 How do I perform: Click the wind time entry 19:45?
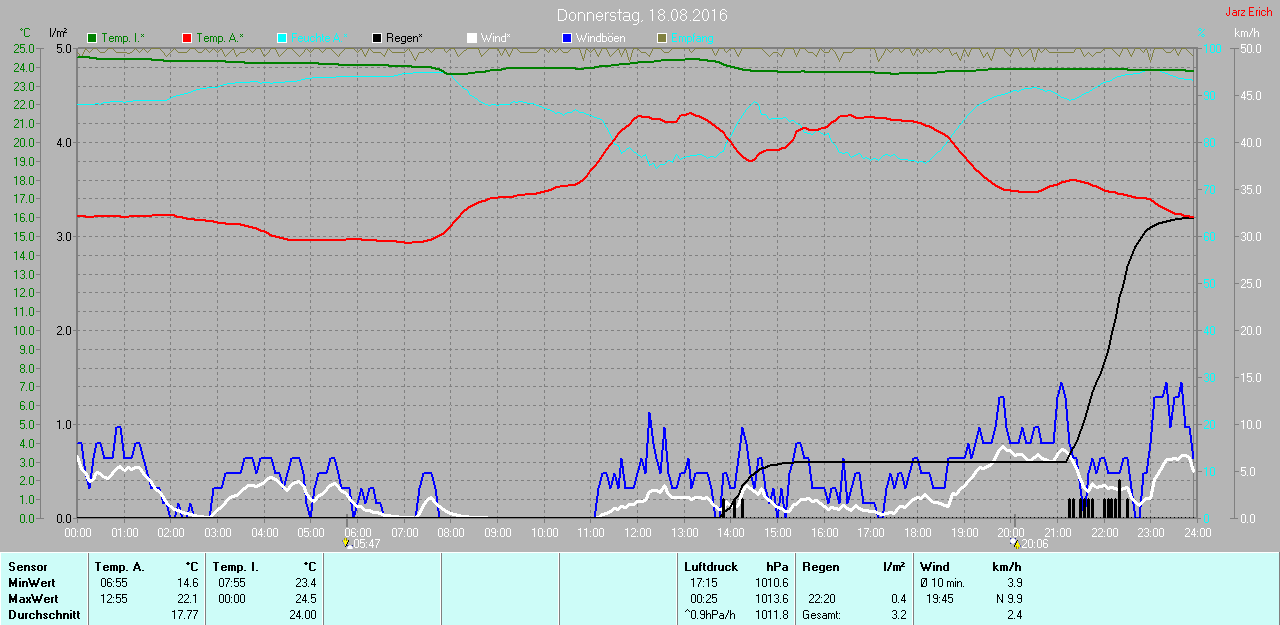click(x=940, y=599)
